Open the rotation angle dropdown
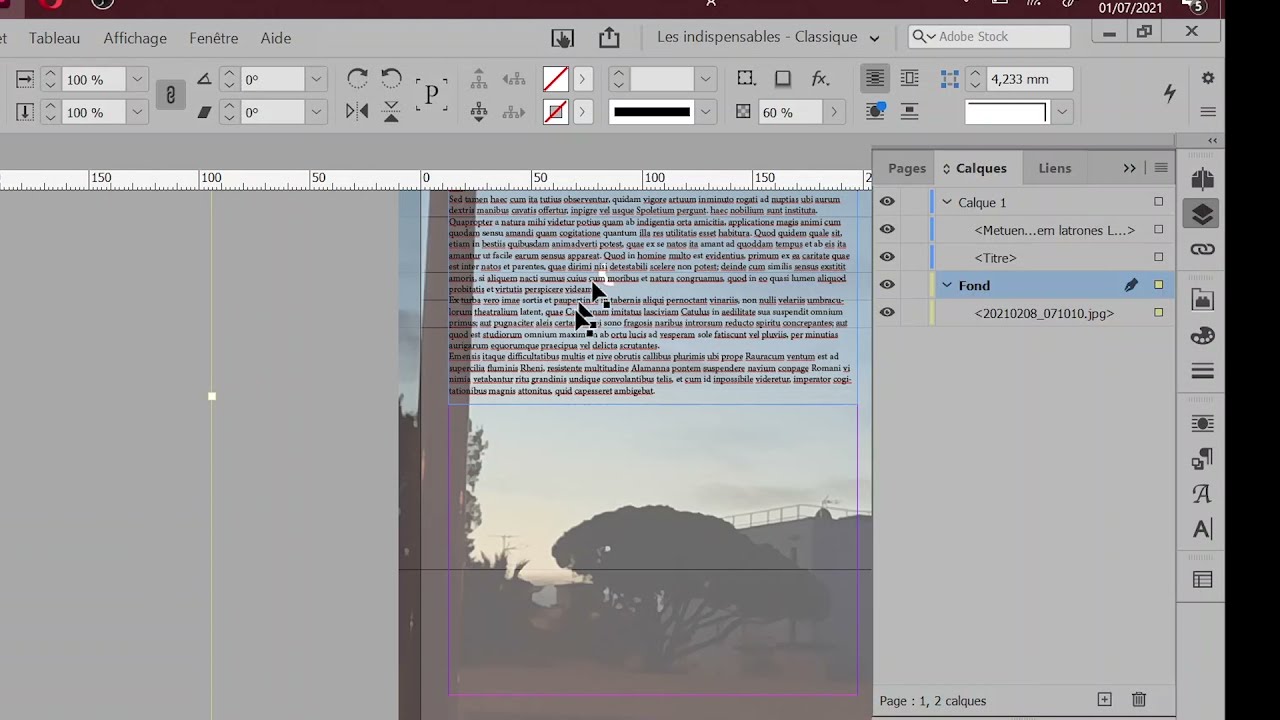This screenshot has width=1280, height=720. click(x=316, y=79)
